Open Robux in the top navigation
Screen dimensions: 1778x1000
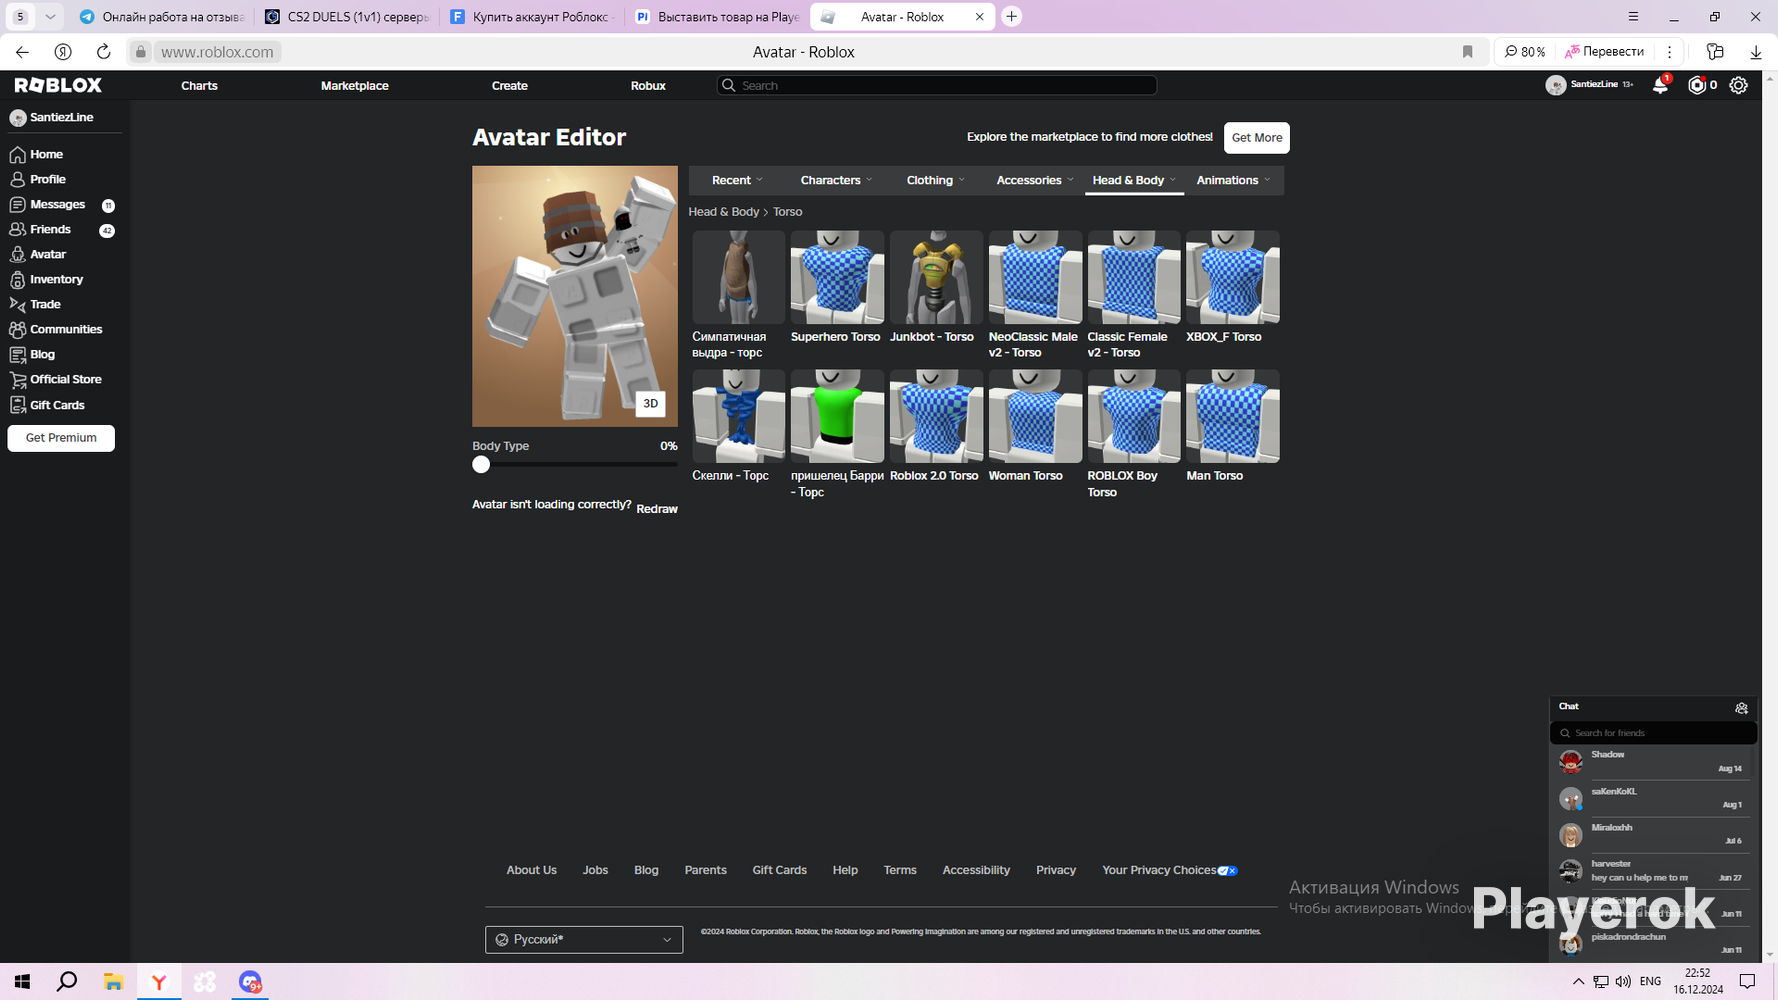648,85
